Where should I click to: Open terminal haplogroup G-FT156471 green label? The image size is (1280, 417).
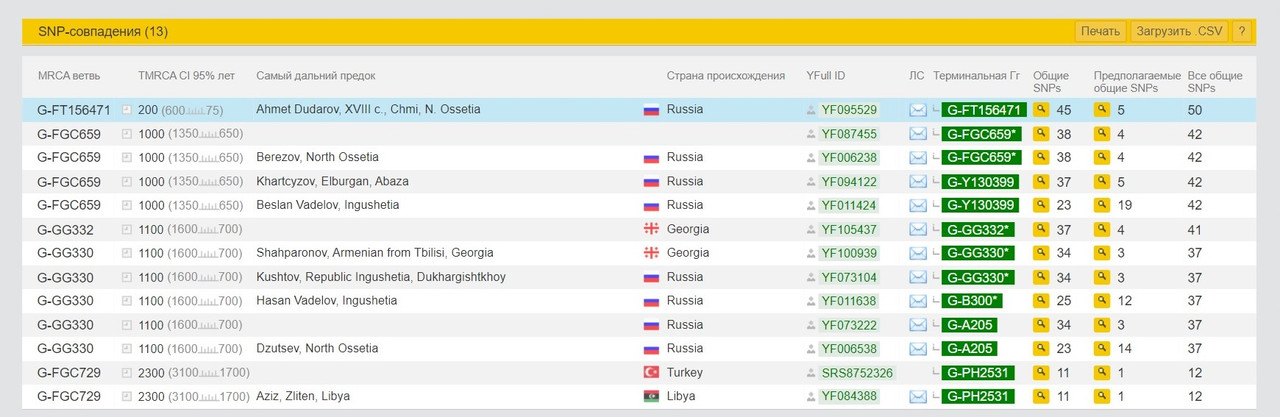coord(984,110)
